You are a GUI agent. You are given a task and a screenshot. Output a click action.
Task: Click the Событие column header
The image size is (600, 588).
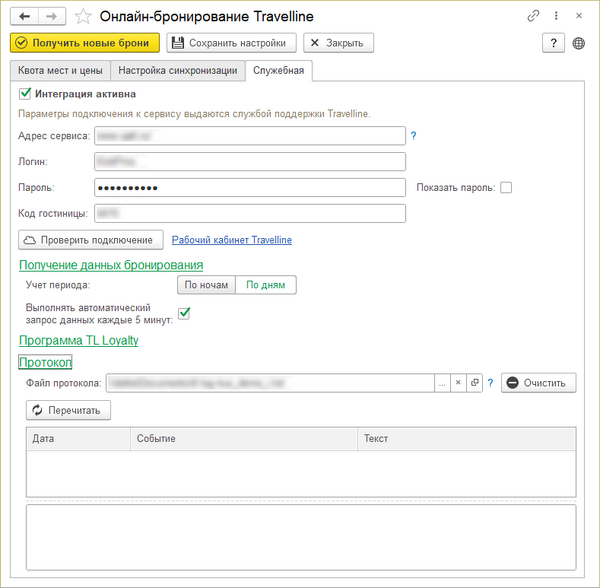pyautogui.click(x=244, y=439)
